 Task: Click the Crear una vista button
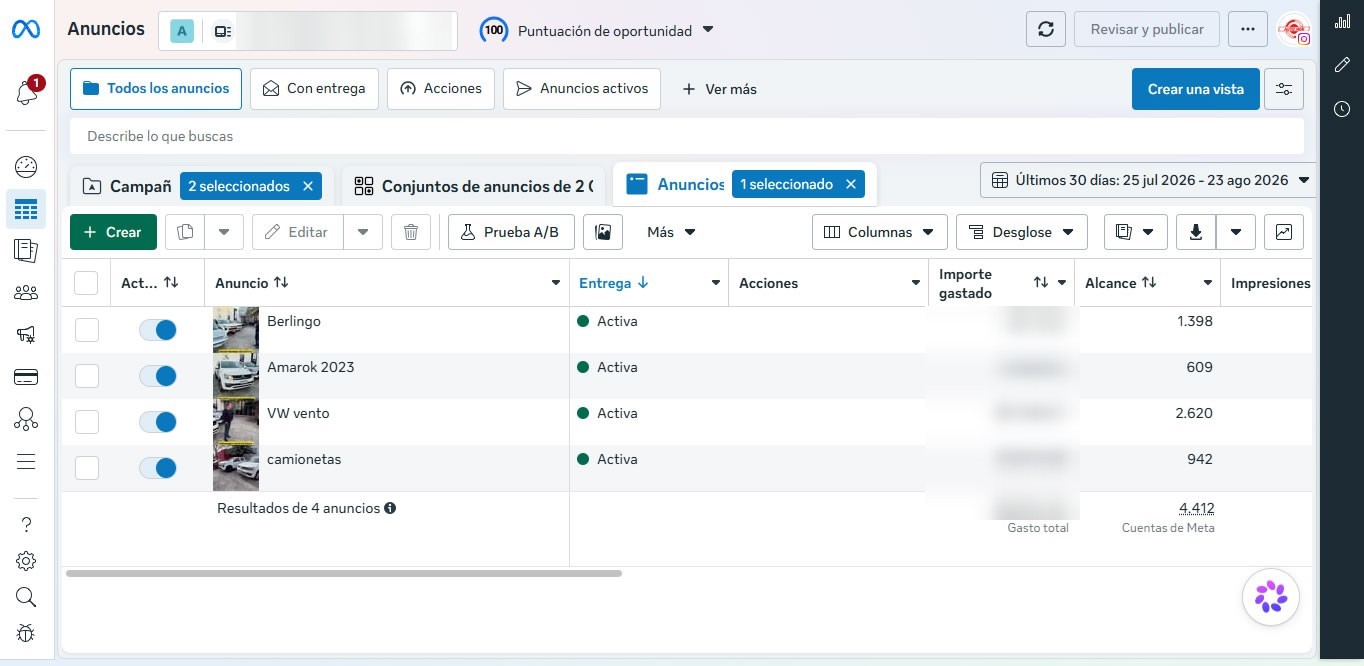tap(1196, 89)
